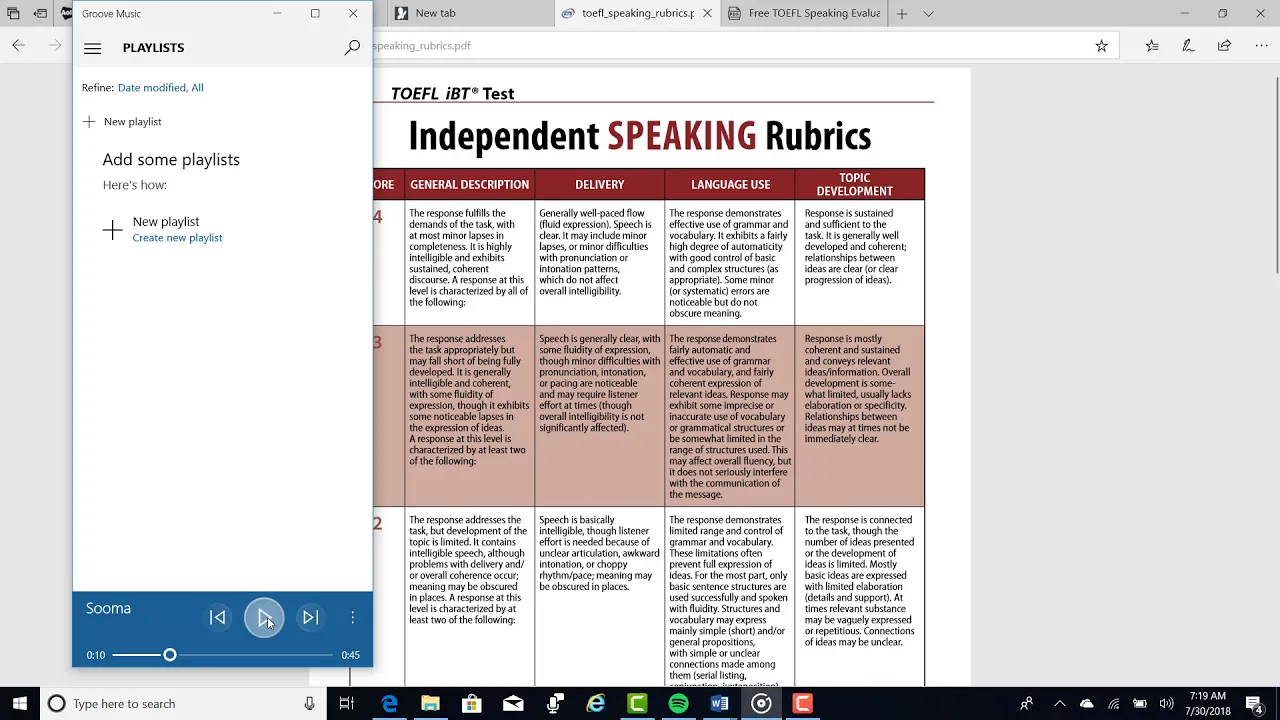Image resolution: width=1280 pixels, height=720 pixels.
Task: Add page to favorites with star
Action: [1101, 45]
